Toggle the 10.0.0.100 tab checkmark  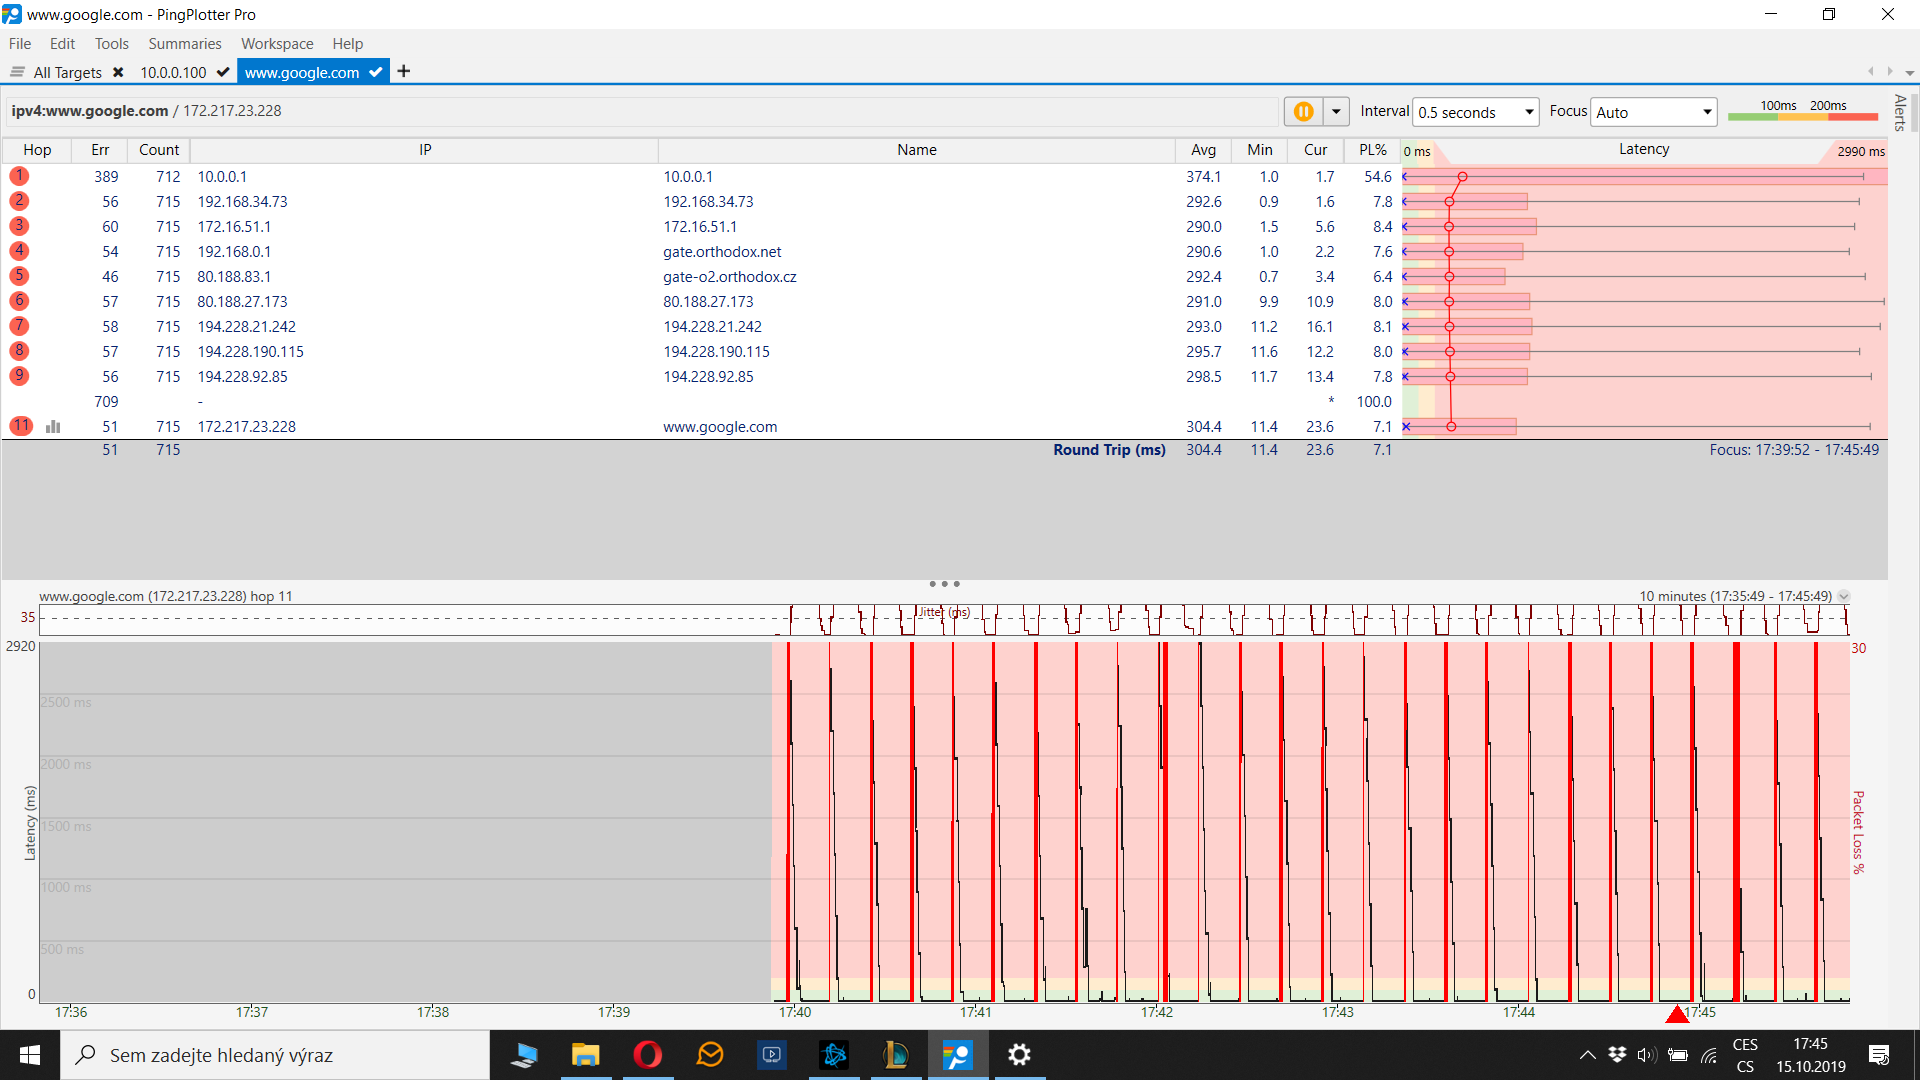(x=223, y=72)
